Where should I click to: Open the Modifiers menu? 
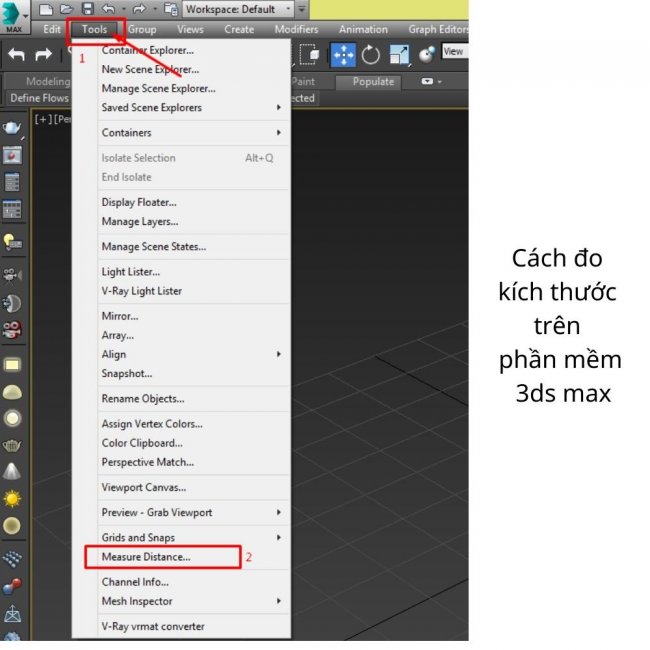[x=296, y=30]
